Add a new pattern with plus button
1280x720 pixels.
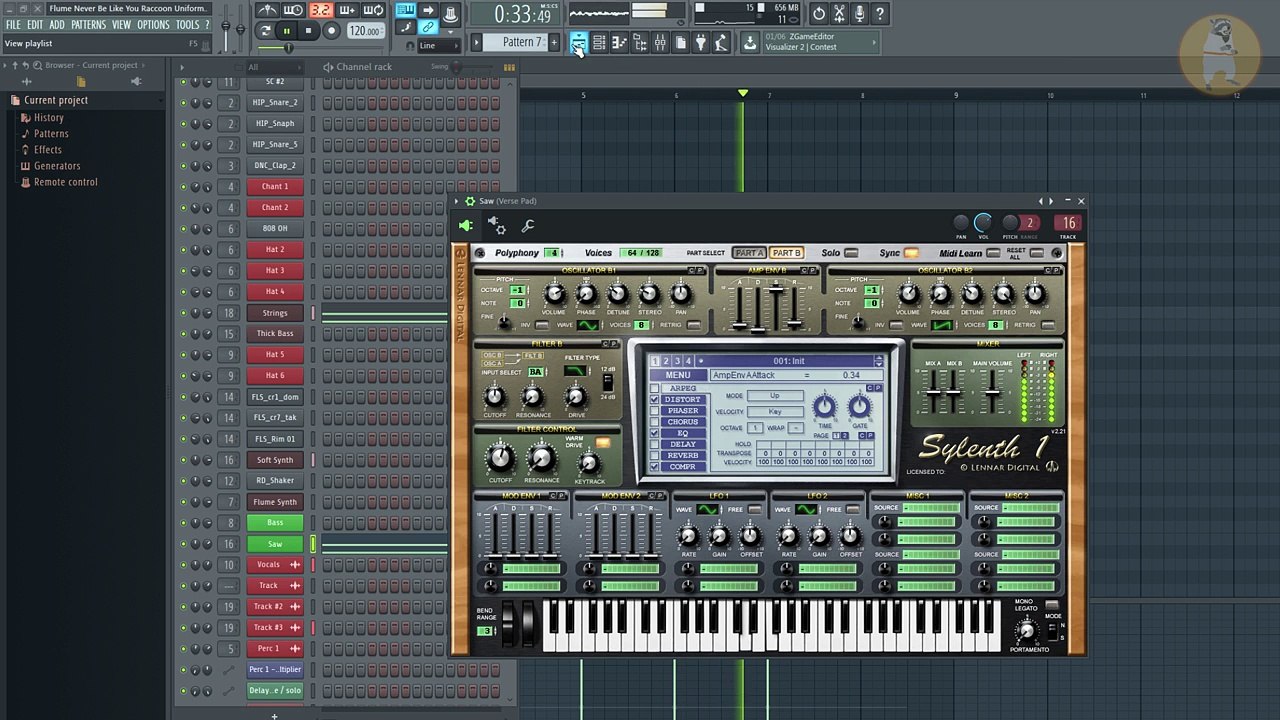554,42
